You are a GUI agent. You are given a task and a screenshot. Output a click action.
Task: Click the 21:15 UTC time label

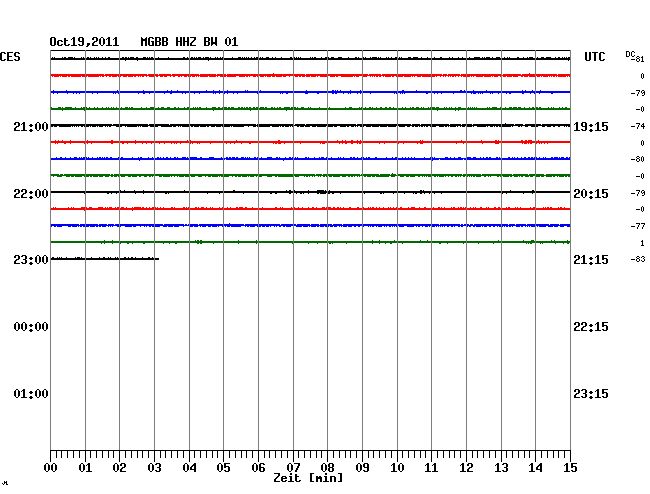(591, 260)
